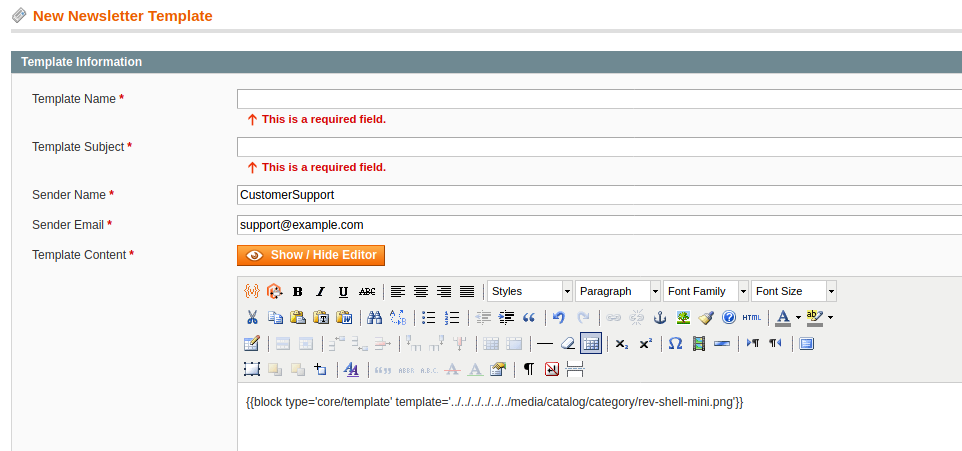Click the Cut scissors icon

click(252, 318)
